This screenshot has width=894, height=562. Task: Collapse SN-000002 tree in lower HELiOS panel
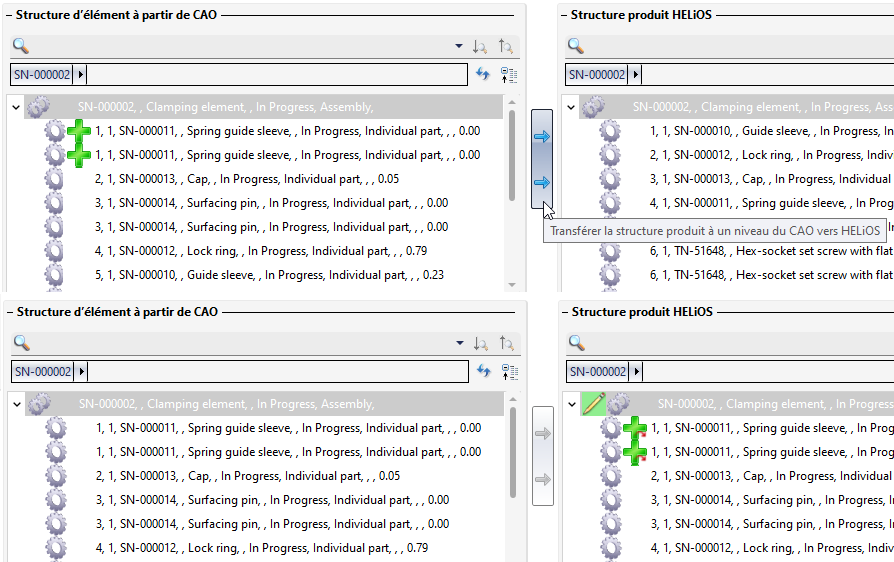pos(572,404)
